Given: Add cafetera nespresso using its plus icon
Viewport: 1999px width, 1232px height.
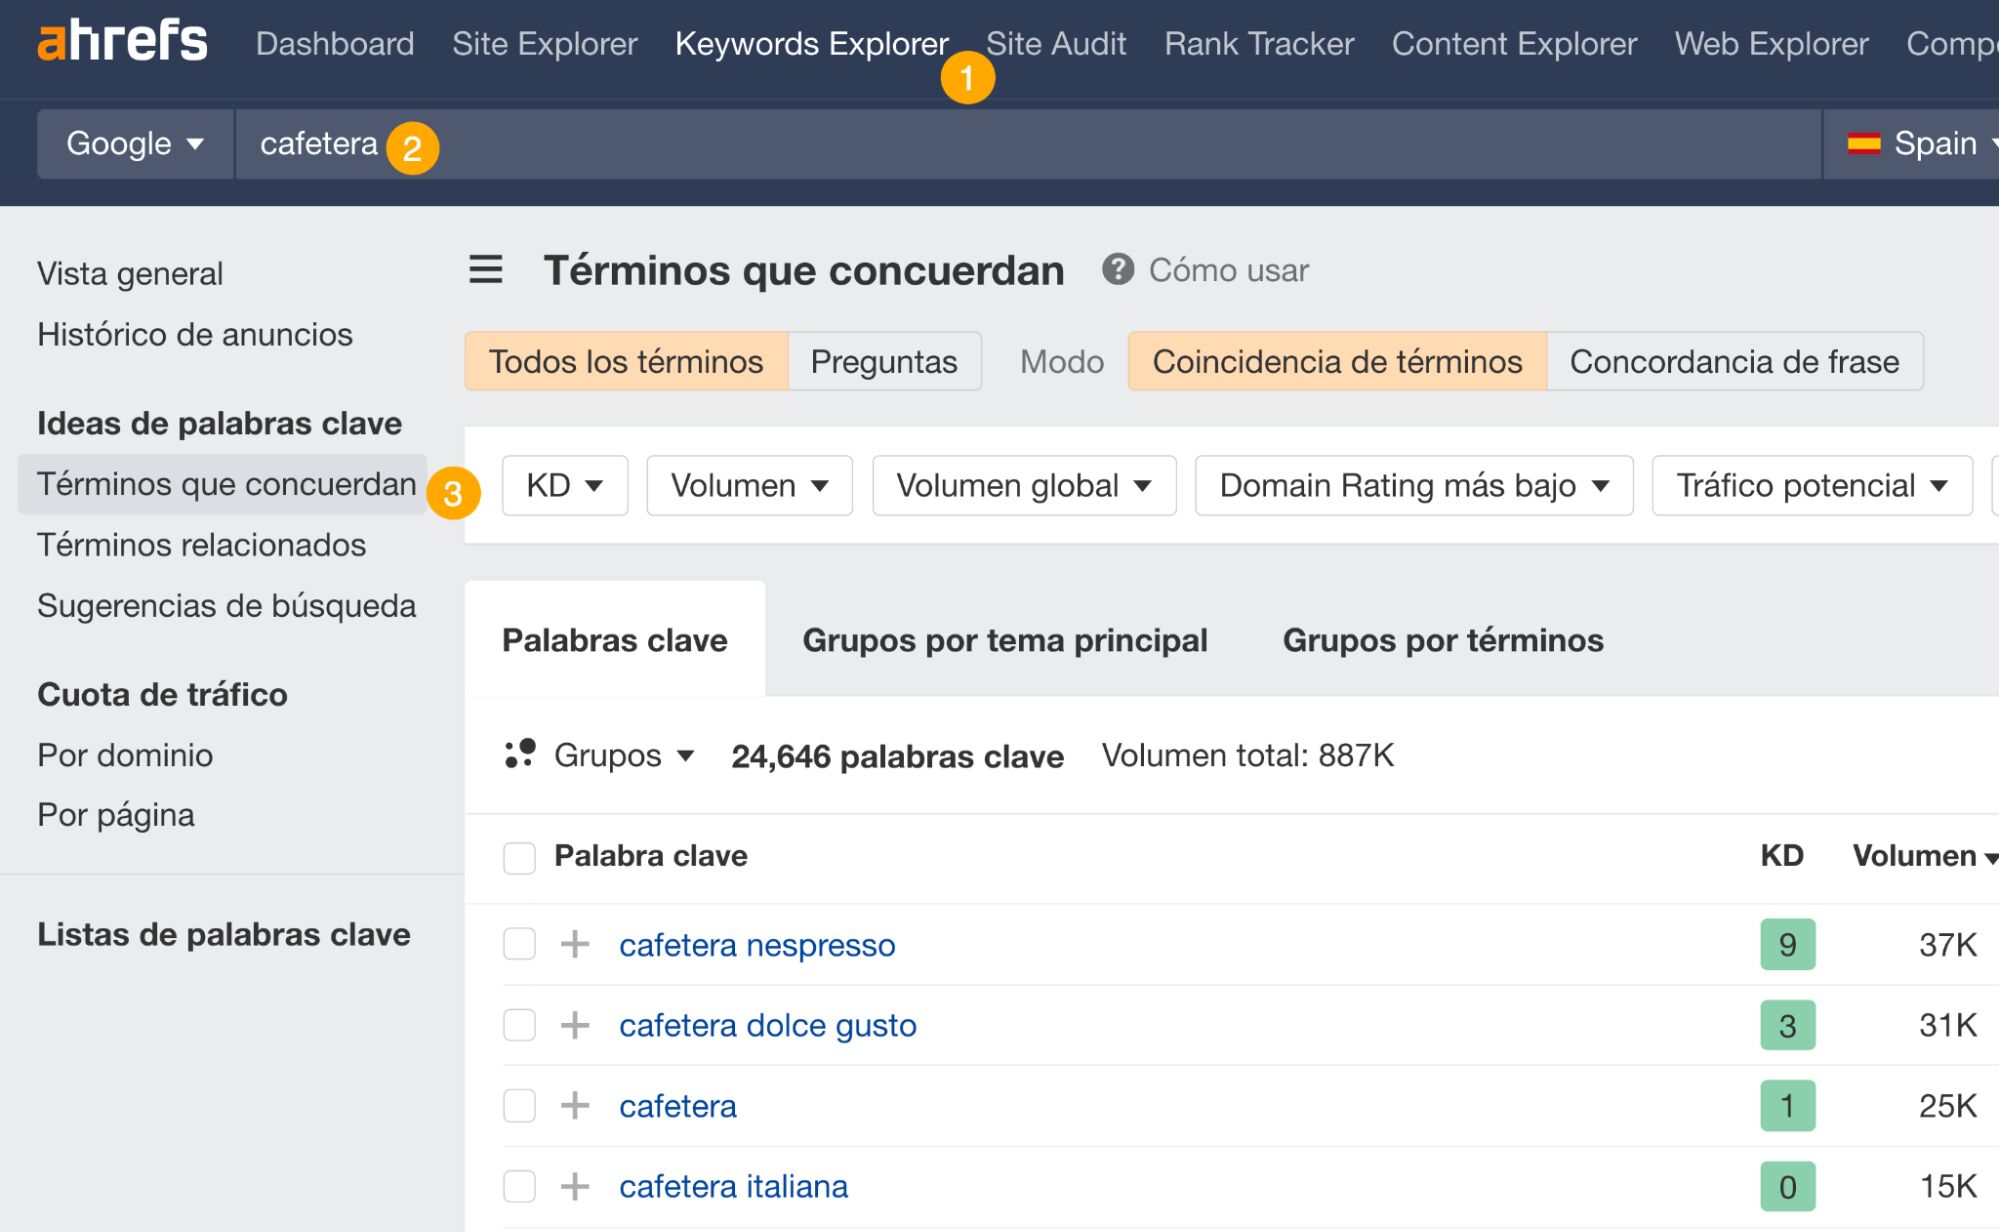Looking at the screenshot, I should (x=576, y=944).
